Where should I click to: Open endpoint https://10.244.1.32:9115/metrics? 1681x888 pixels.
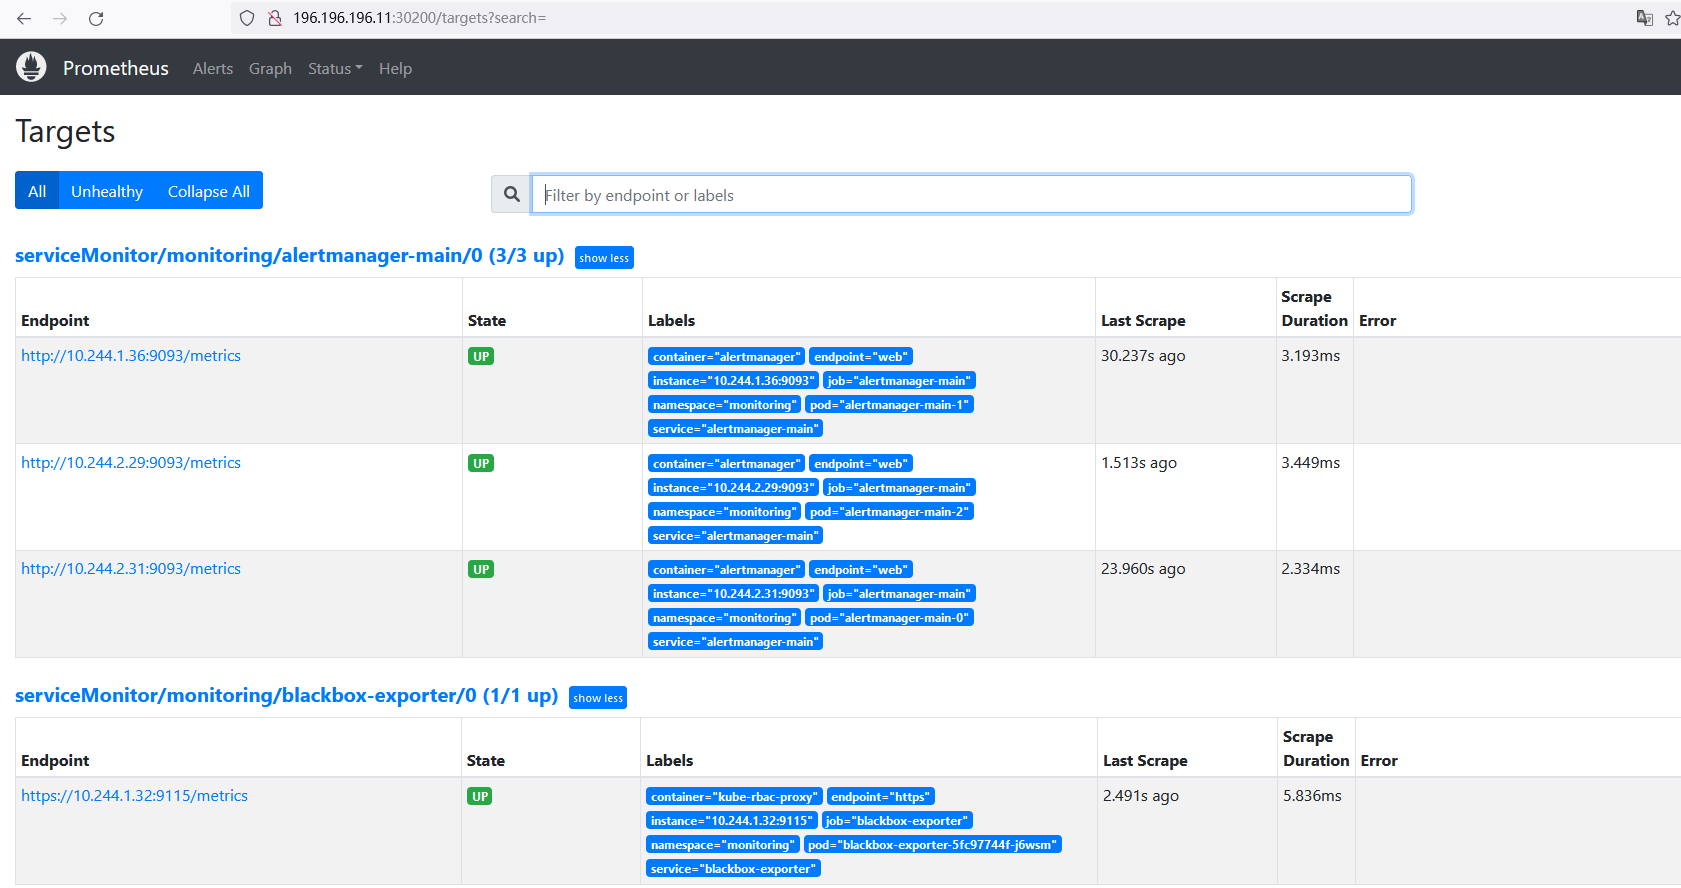point(134,796)
